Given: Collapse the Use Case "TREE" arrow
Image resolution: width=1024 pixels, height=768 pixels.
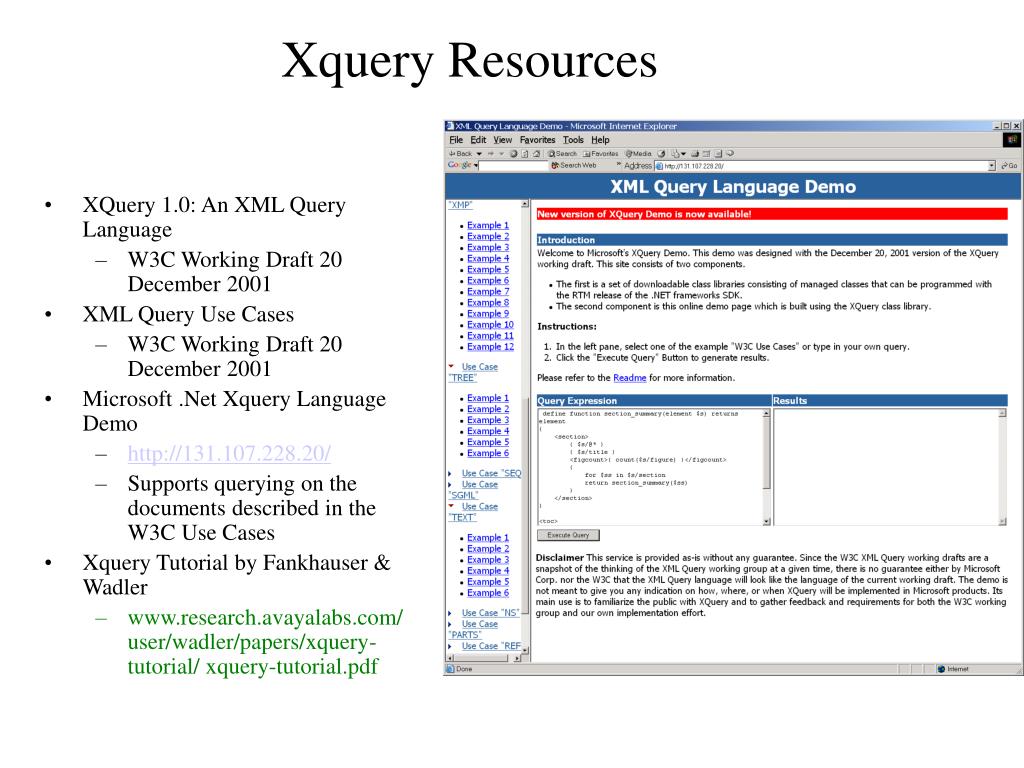Looking at the screenshot, I should [451, 366].
